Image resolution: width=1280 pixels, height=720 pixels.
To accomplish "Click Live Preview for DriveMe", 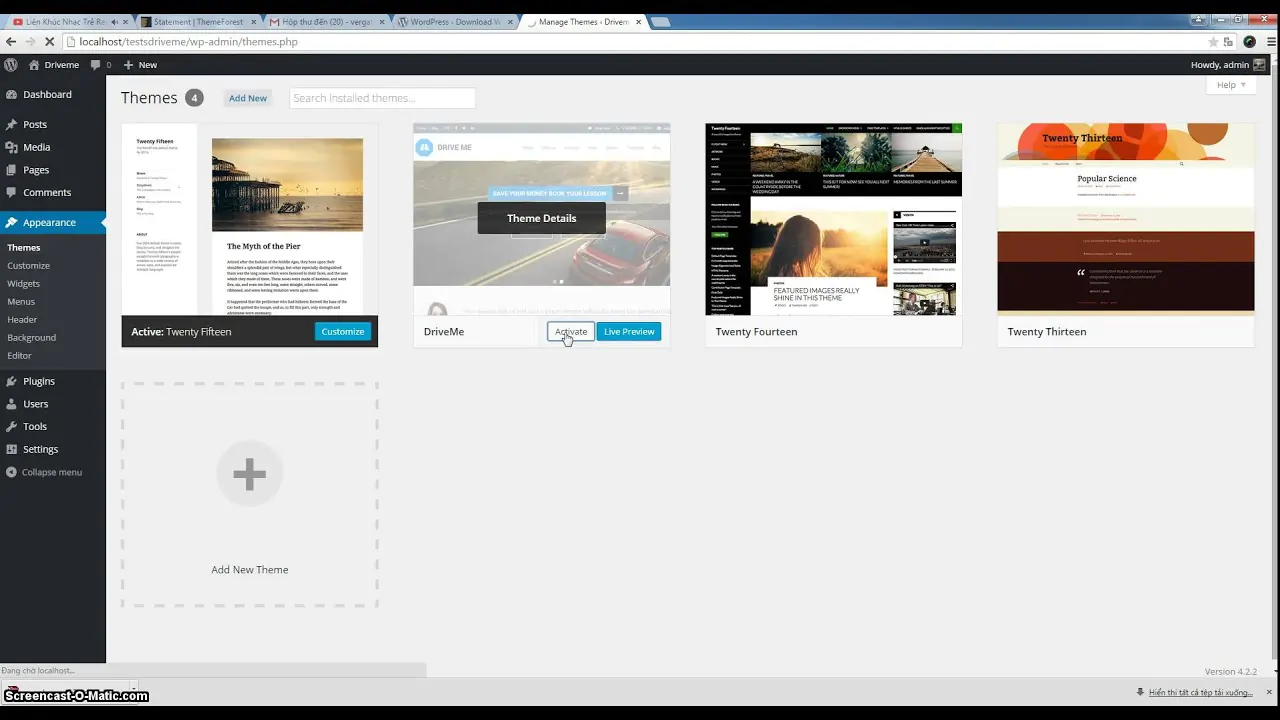I will 629,331.
